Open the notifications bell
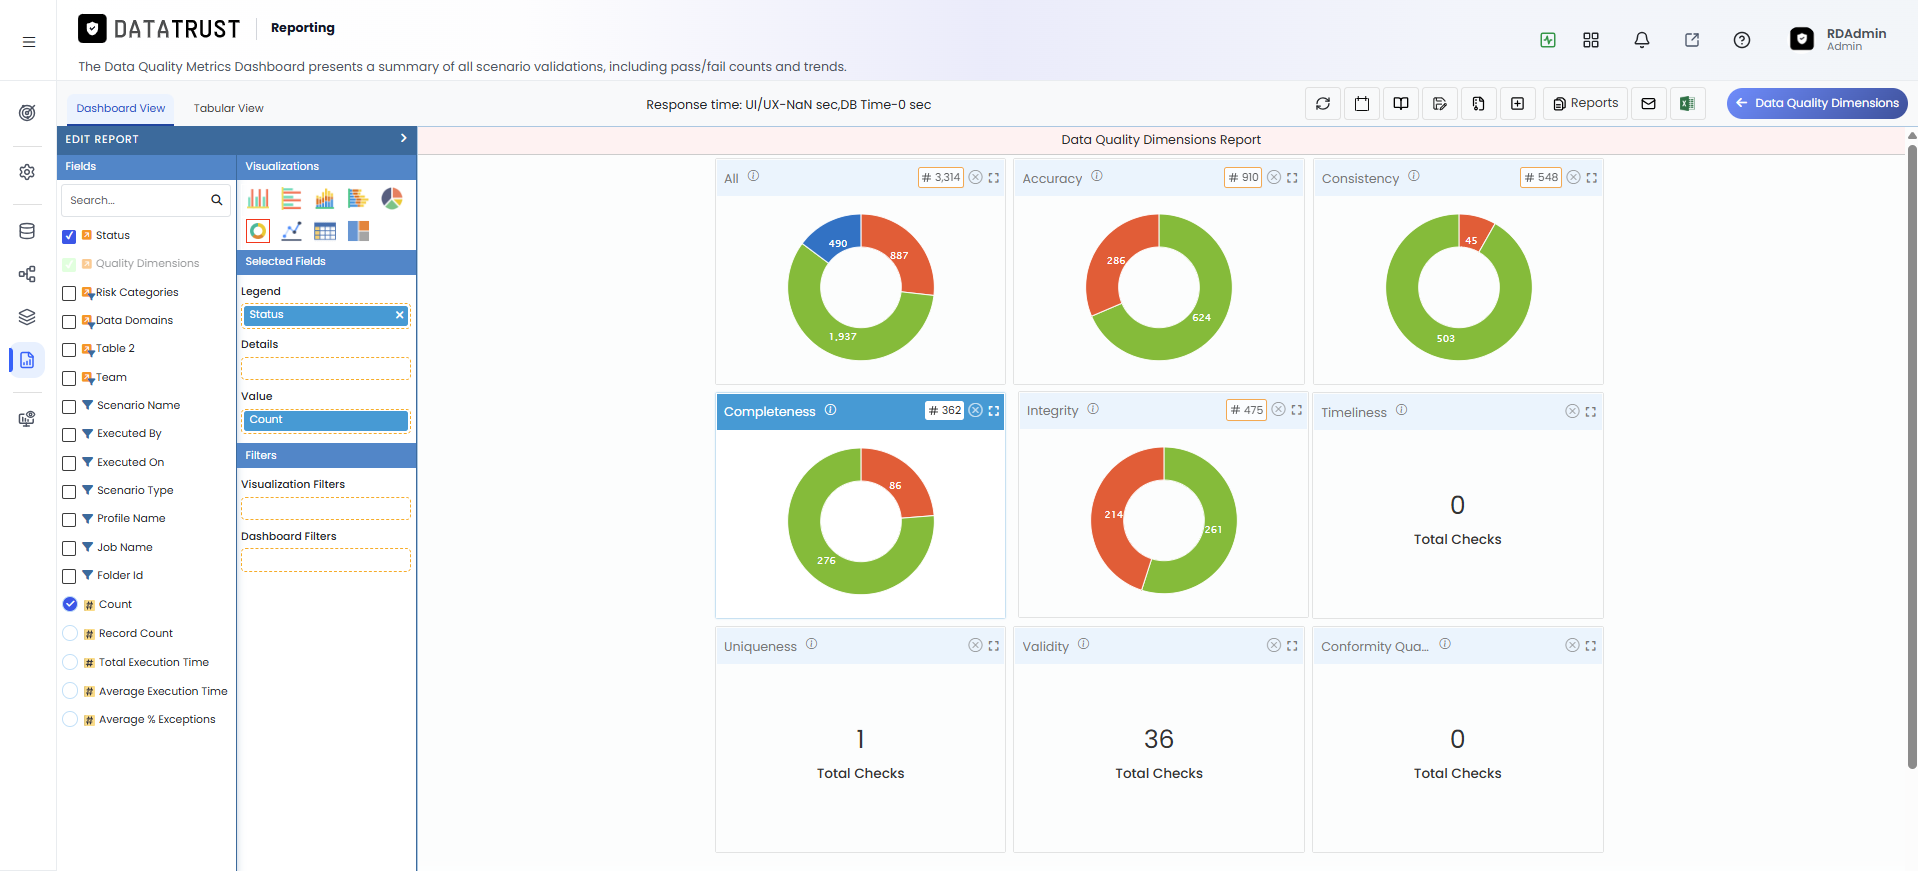The height and width of the screenshot is (871, 1918). click(x=1642, y=40)
